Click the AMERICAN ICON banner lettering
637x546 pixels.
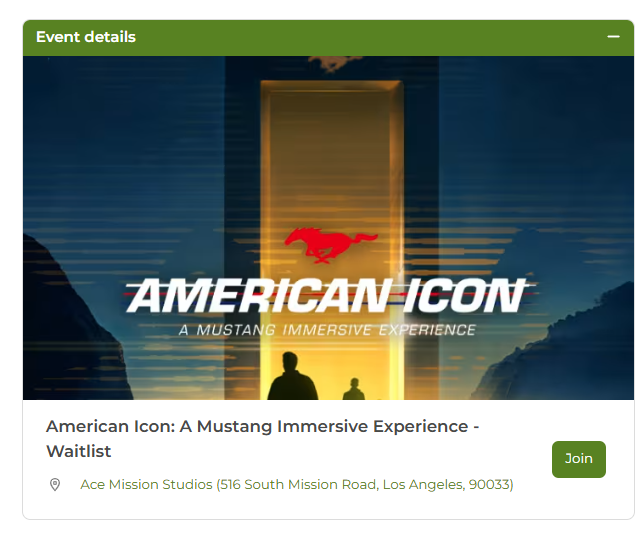[327, 295]
